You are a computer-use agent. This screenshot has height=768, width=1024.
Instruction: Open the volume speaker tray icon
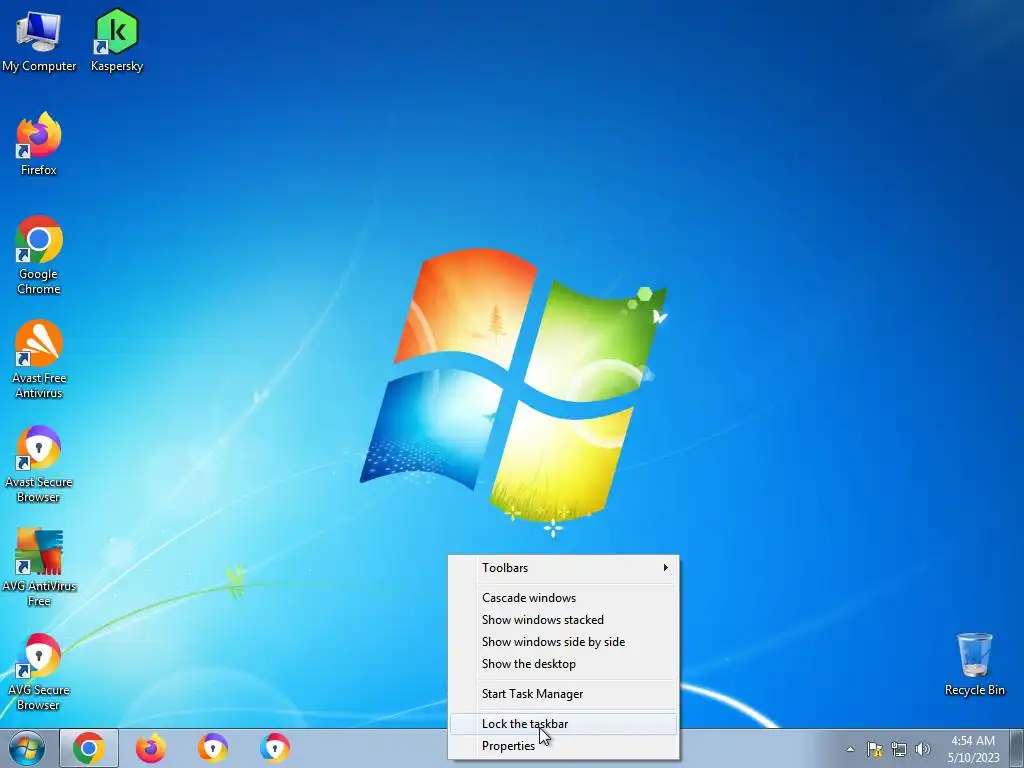[923, 749]
